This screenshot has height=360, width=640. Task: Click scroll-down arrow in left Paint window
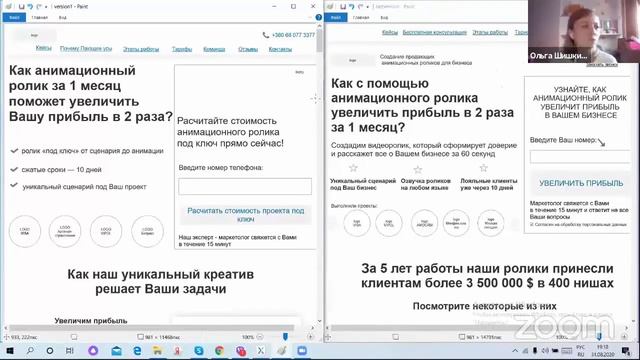point(319,321)
